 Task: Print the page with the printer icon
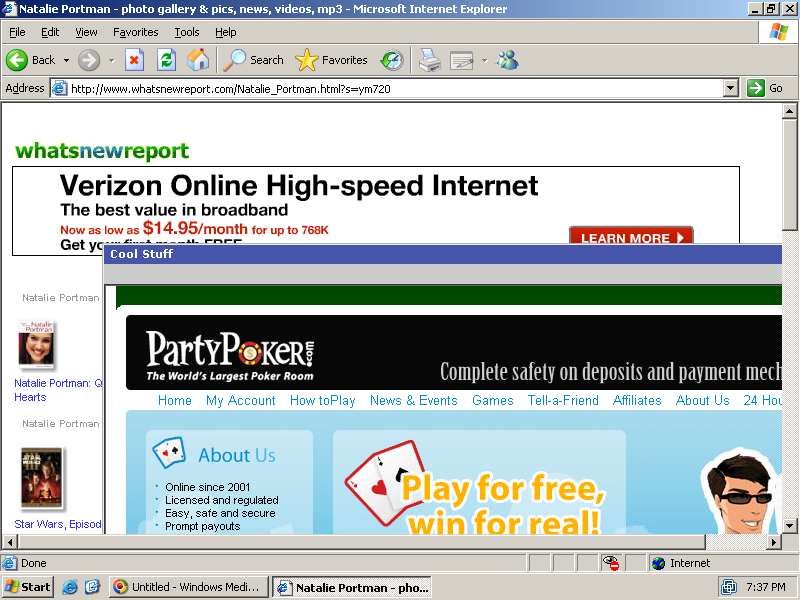pos(430,60)
